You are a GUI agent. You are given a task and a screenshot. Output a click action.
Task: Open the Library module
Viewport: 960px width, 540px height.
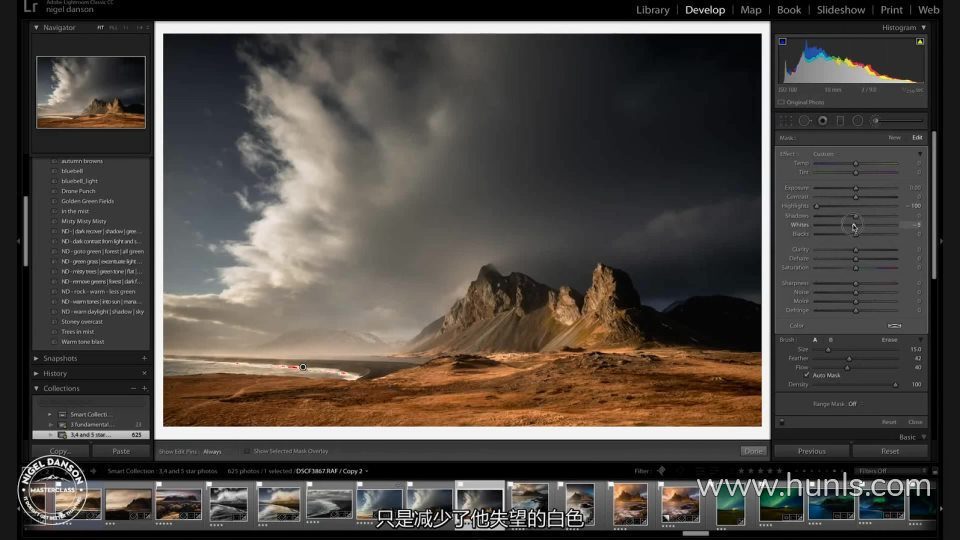pos(653,10)
